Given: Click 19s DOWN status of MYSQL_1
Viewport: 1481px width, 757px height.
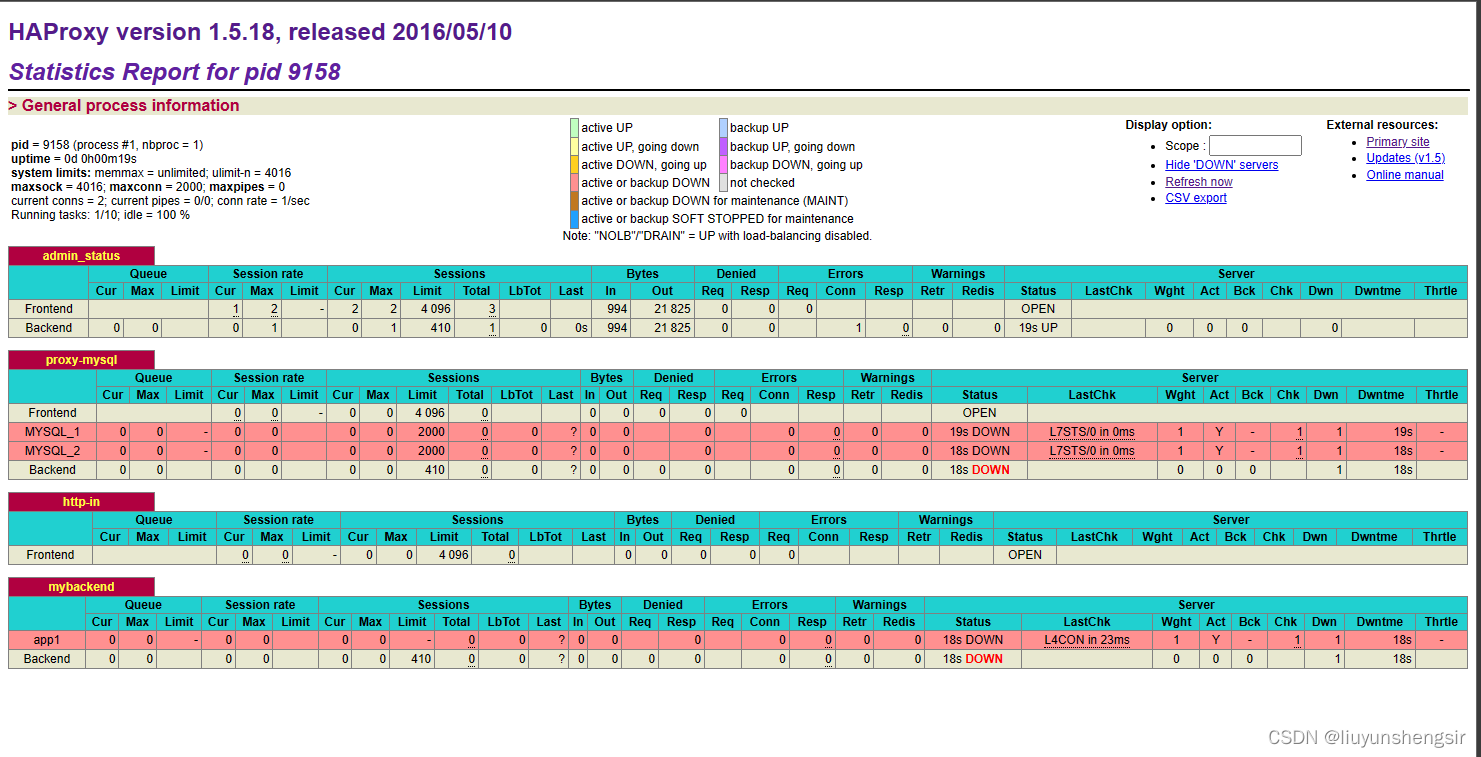Looking at the screenshot, I should 979,432.
